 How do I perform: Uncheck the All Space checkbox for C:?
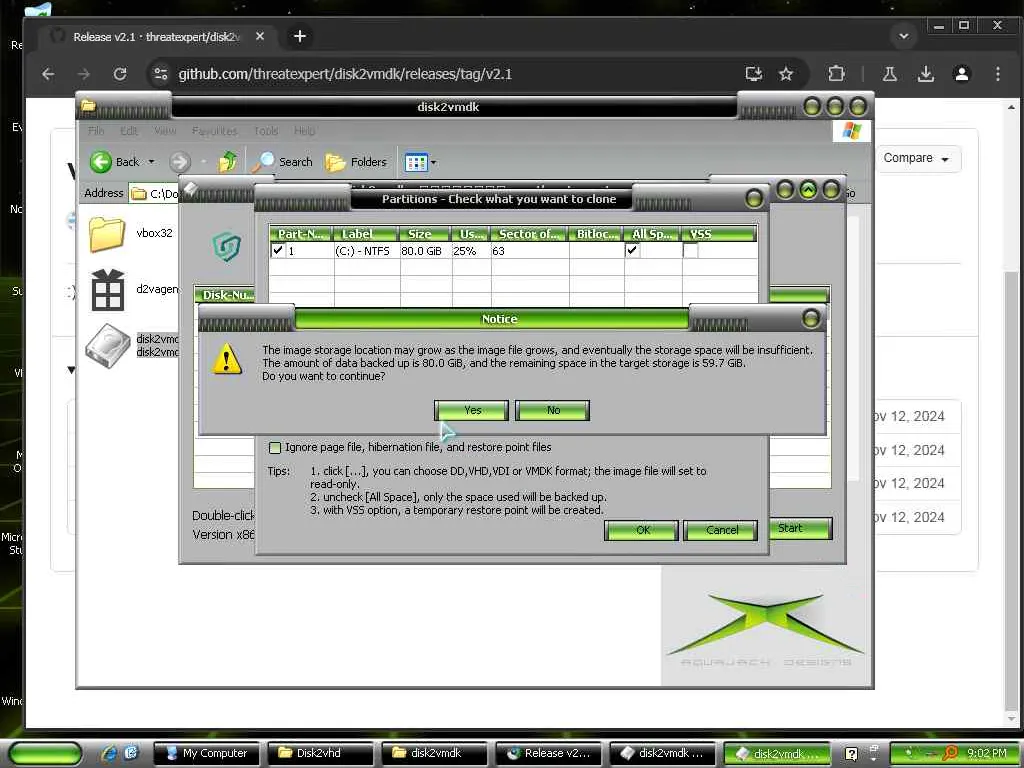click(632, 250)
